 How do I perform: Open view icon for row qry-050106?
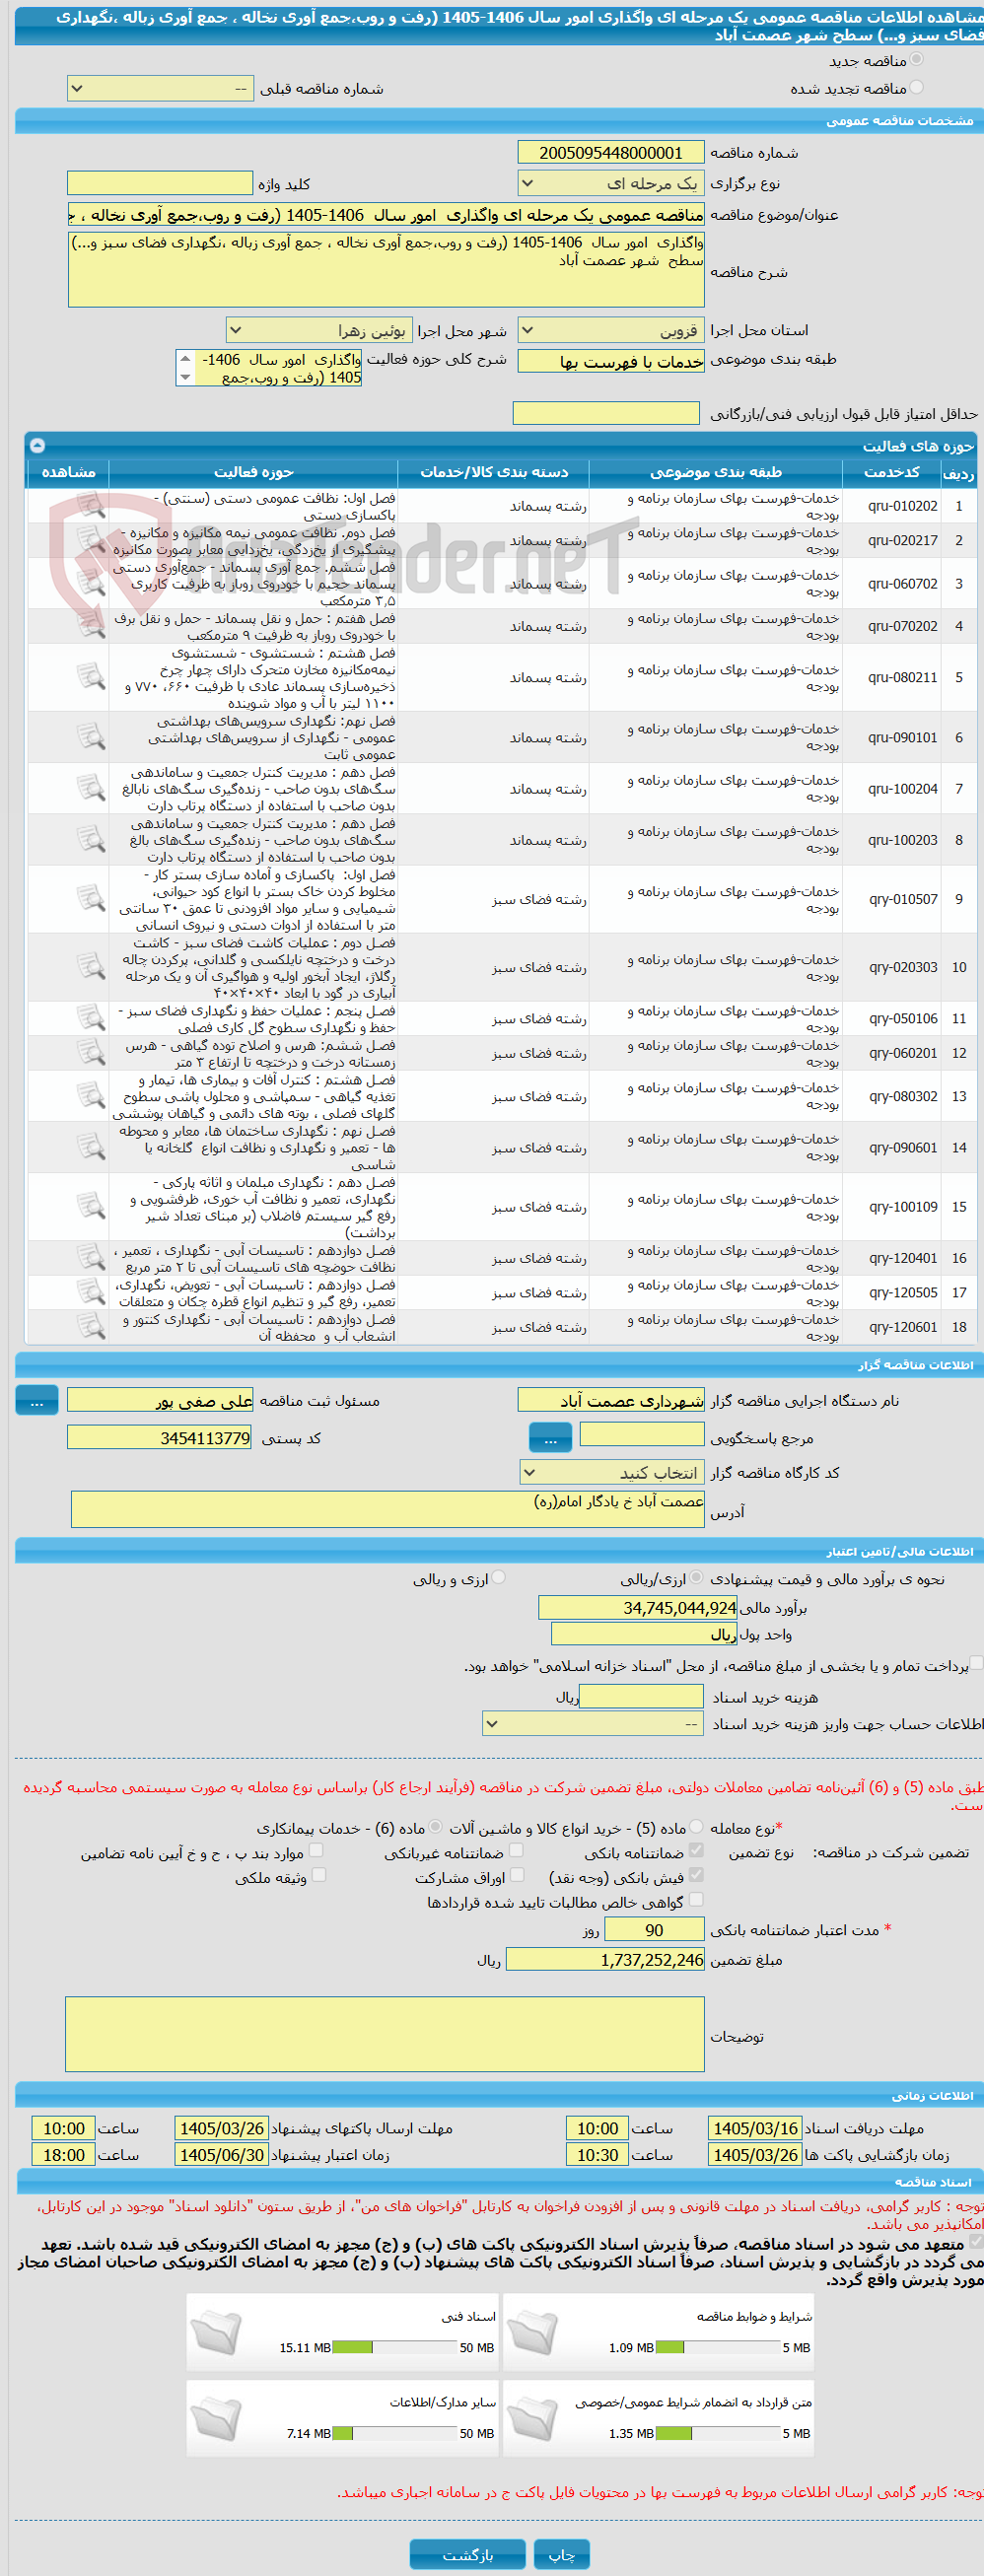pos(91,1019)
